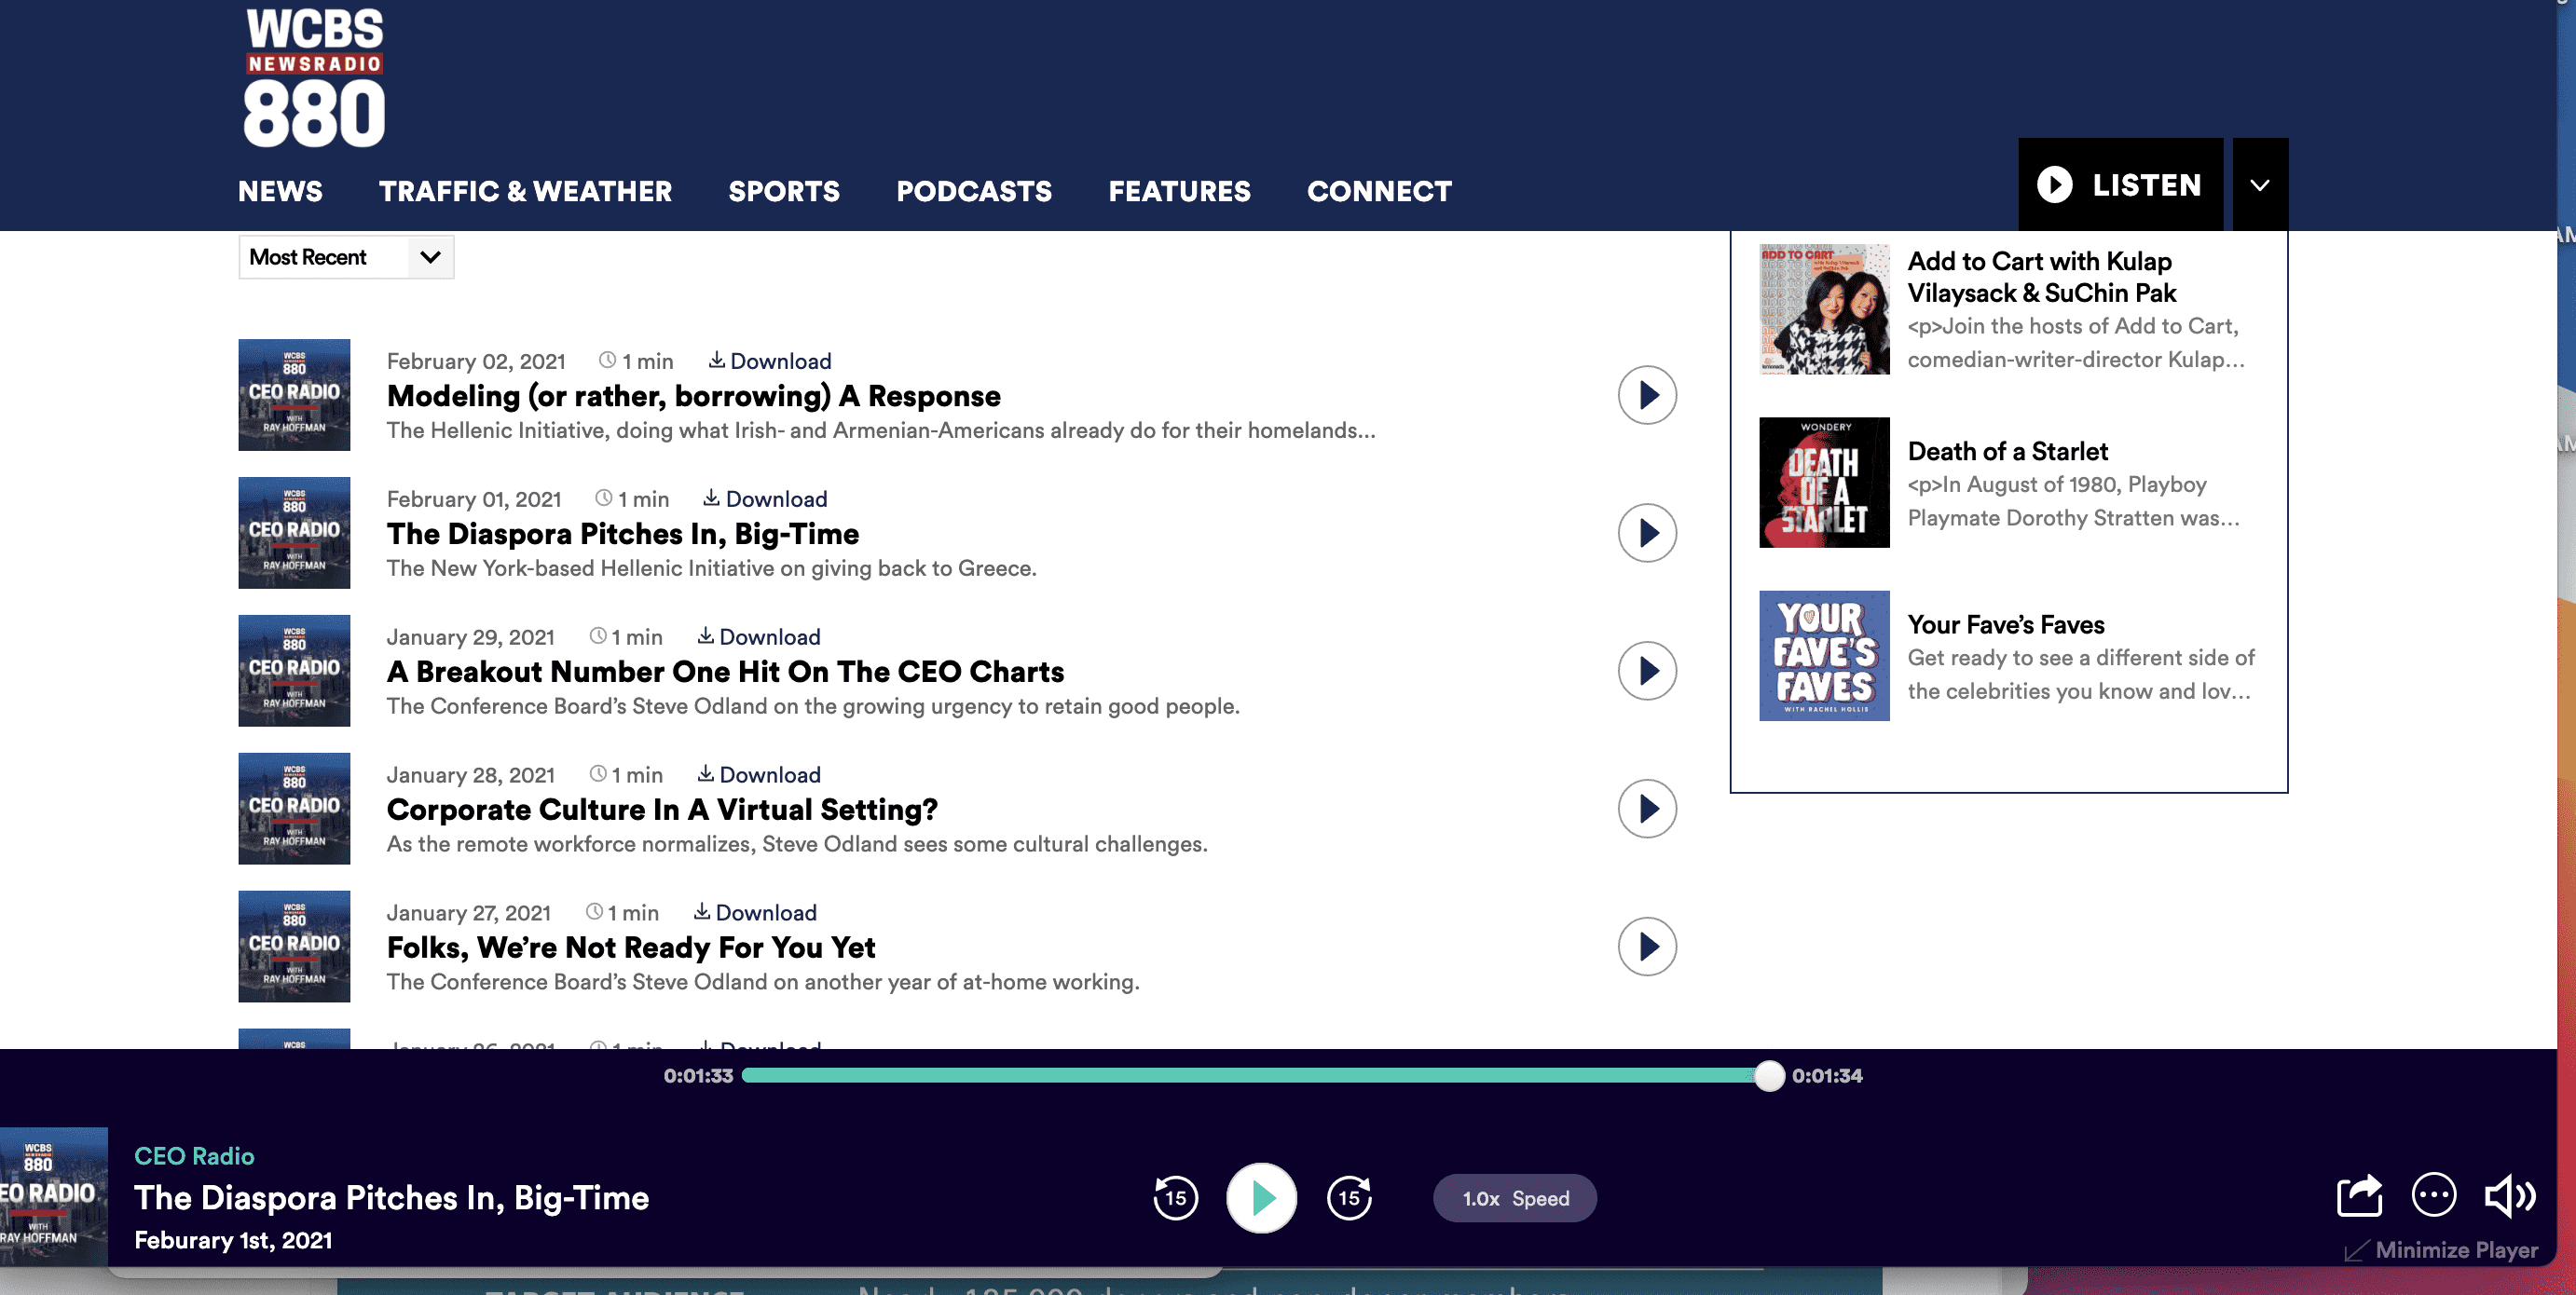Image resolution: width=2576 pixels, height=1295 pixels.
Task: Open 'Modeling (or rather, borrowing) A Response' title
Action: tap(693, 396)
